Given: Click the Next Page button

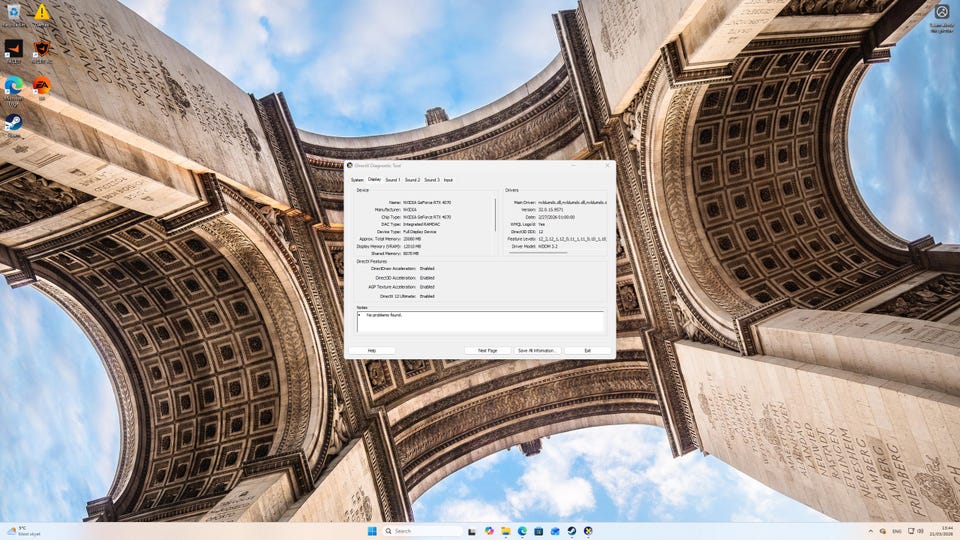Looking at the screenshot, I should click(487, 351).
